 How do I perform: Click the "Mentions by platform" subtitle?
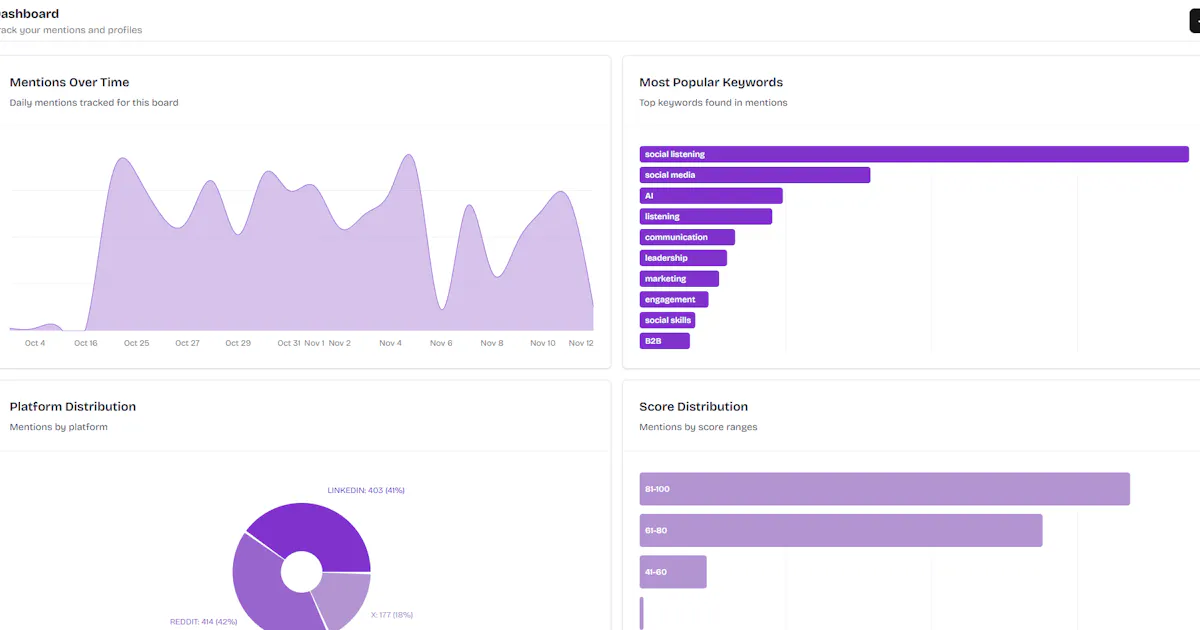click(58, 427)
